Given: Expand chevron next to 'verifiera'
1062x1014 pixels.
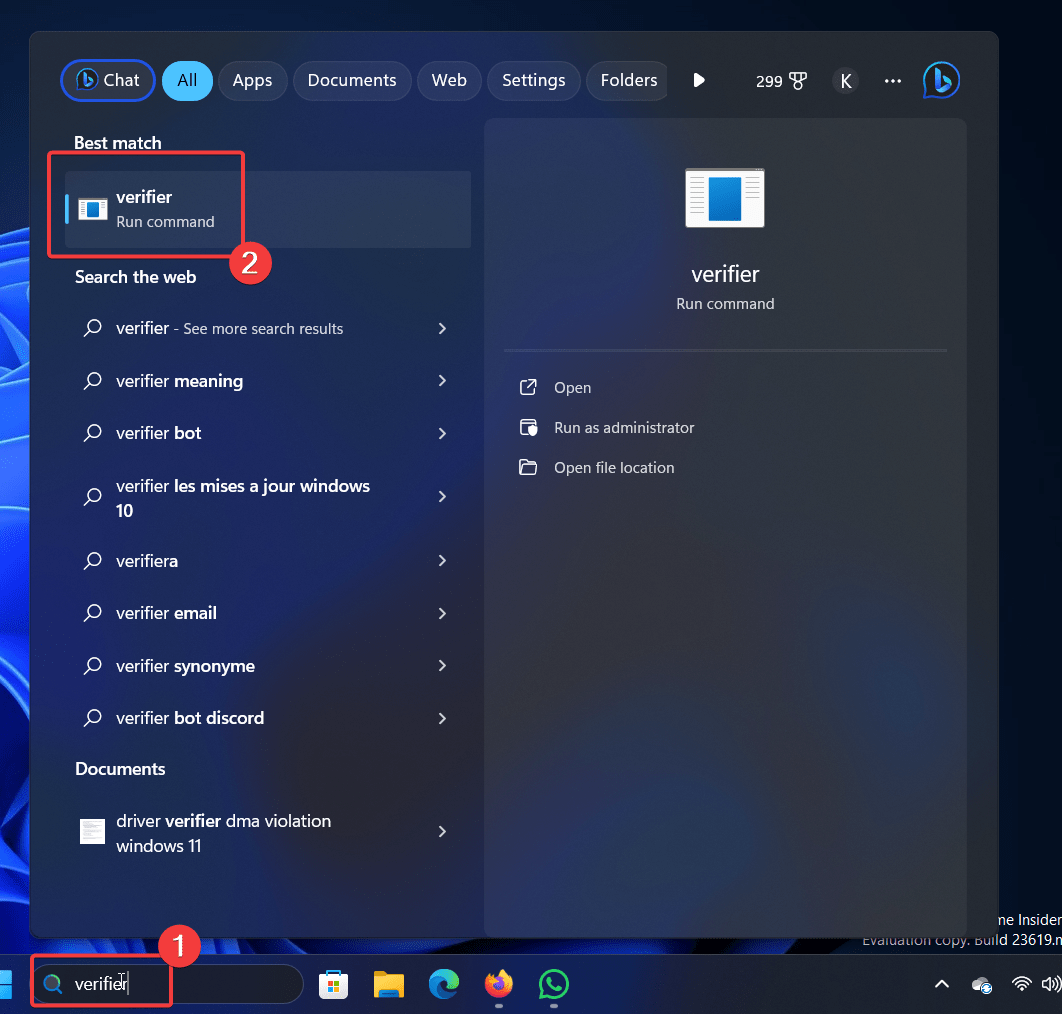Looking at the screenshot, I should click(442, 561).
